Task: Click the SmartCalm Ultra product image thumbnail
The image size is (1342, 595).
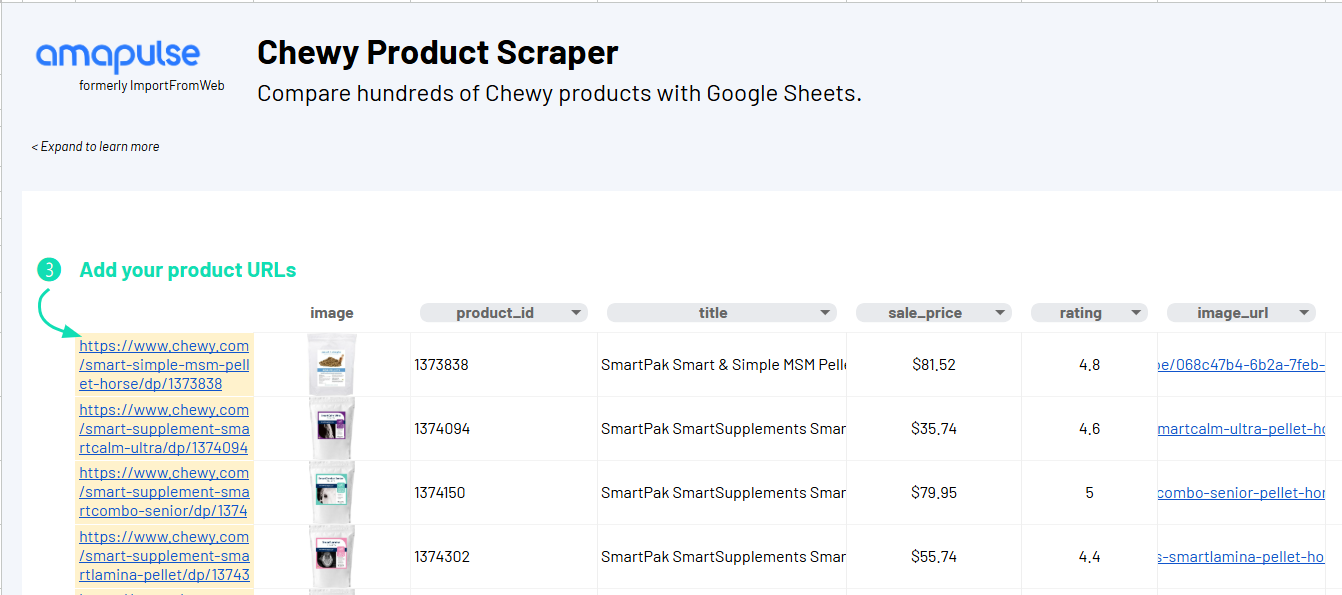Action: coord(332,429)
